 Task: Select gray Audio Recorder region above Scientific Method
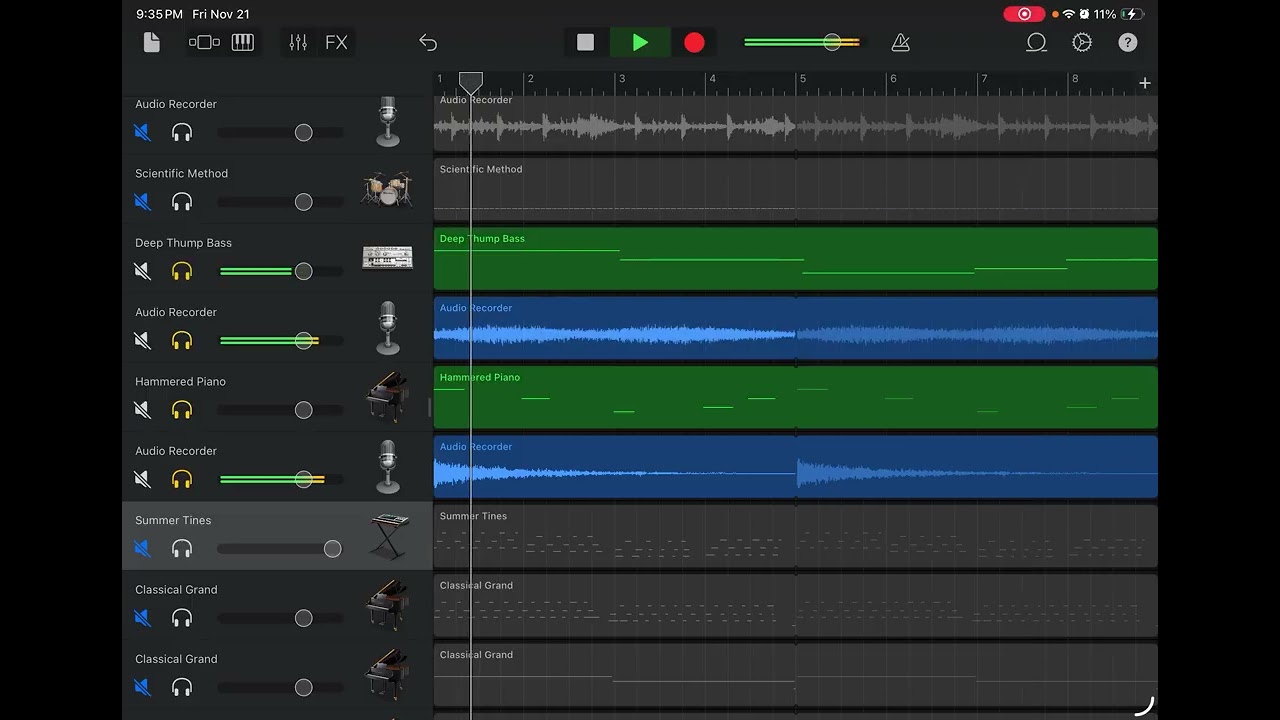[795, 122]
